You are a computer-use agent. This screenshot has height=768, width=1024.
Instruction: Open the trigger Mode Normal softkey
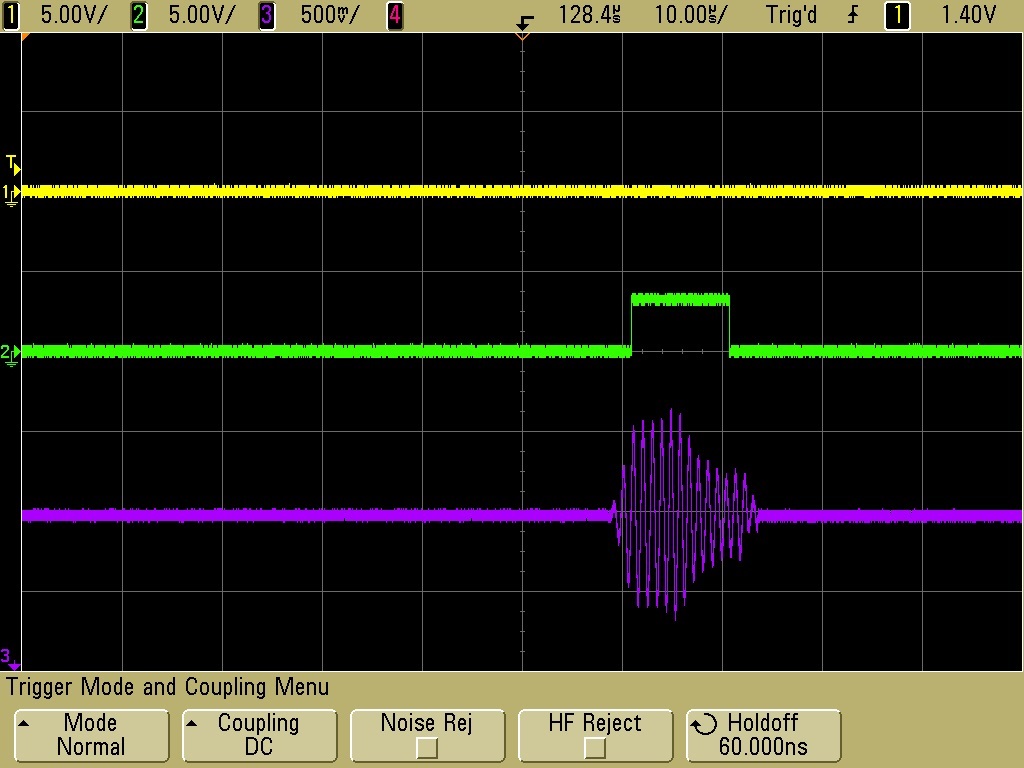[91, 735]
